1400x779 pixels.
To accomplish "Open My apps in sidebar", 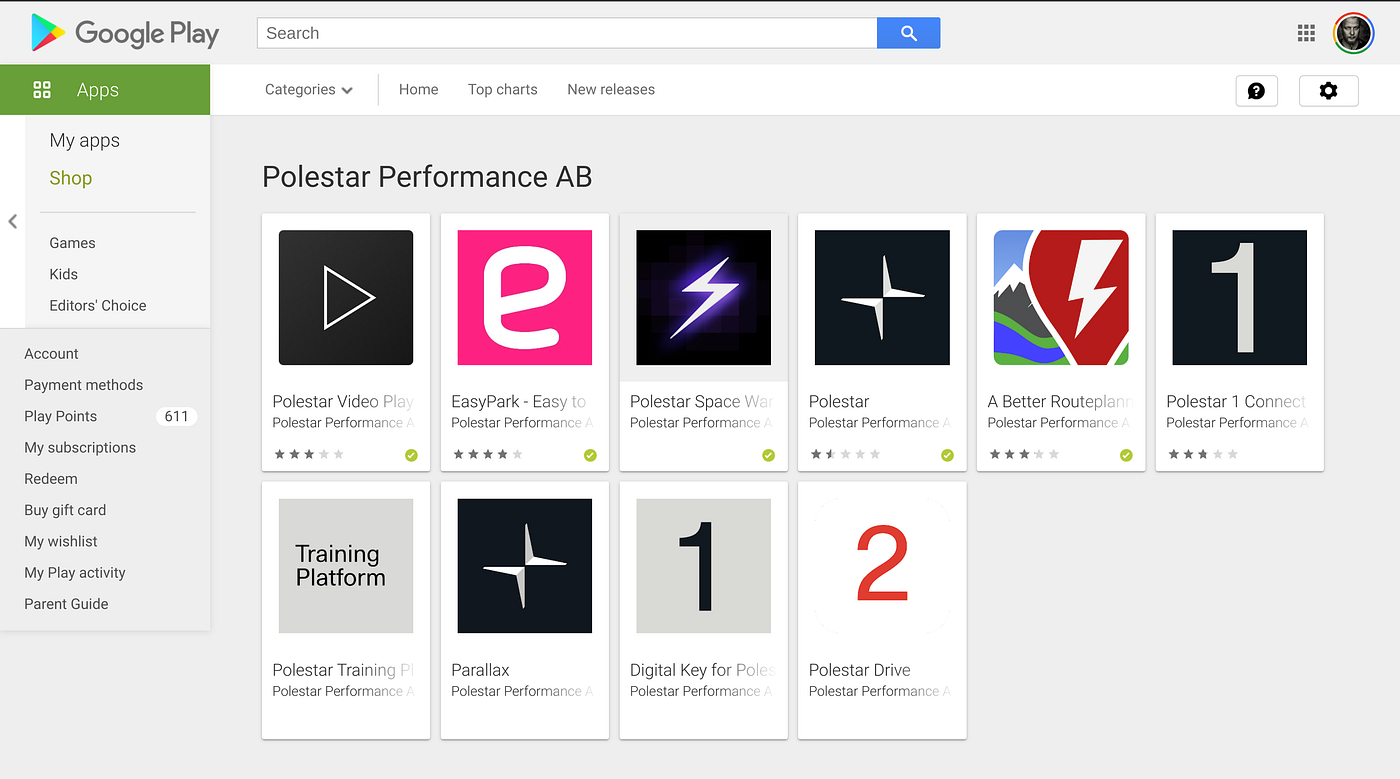I will pyautogui.click(x=85, y=141).
